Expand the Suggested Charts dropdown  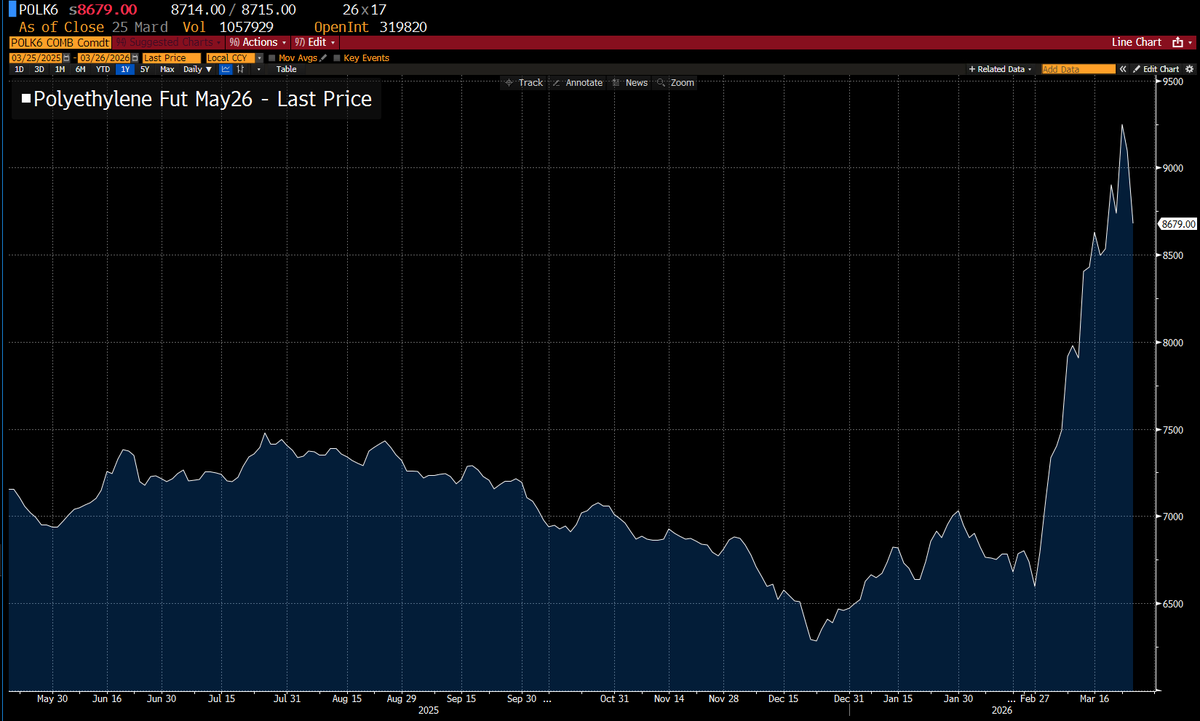(168, 42)
